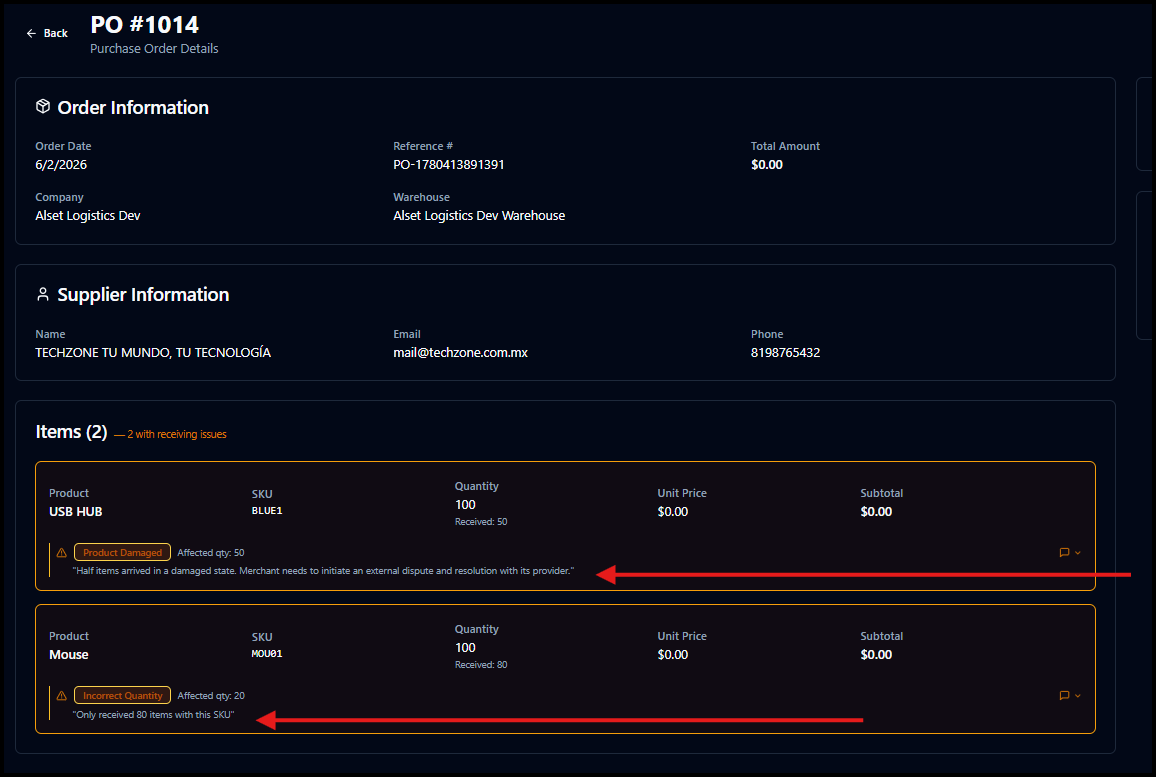Open the comment icon on Mouse item

click(1064, 695)
